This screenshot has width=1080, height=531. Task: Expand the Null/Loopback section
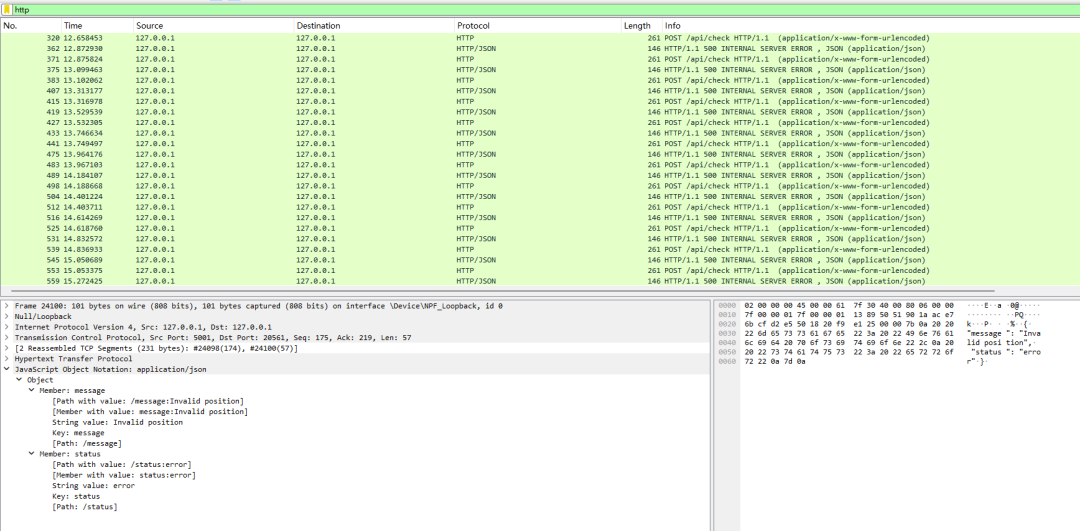[x=7, y=316]
